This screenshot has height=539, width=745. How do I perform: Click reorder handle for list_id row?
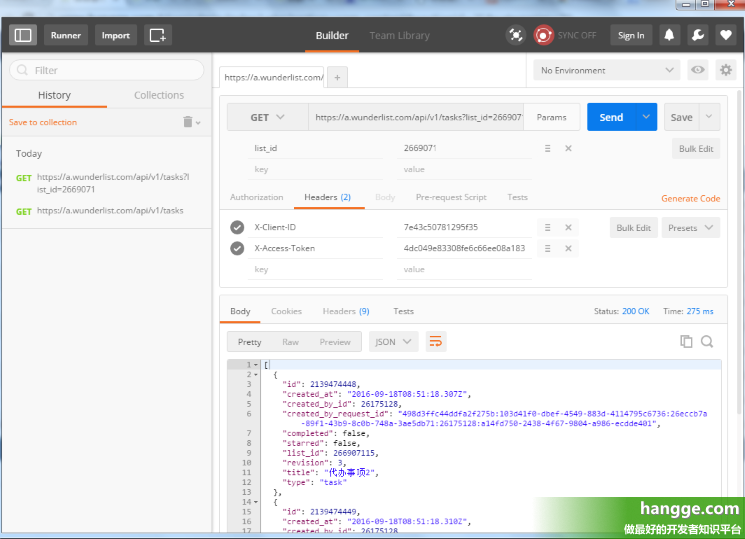(547, 148)
